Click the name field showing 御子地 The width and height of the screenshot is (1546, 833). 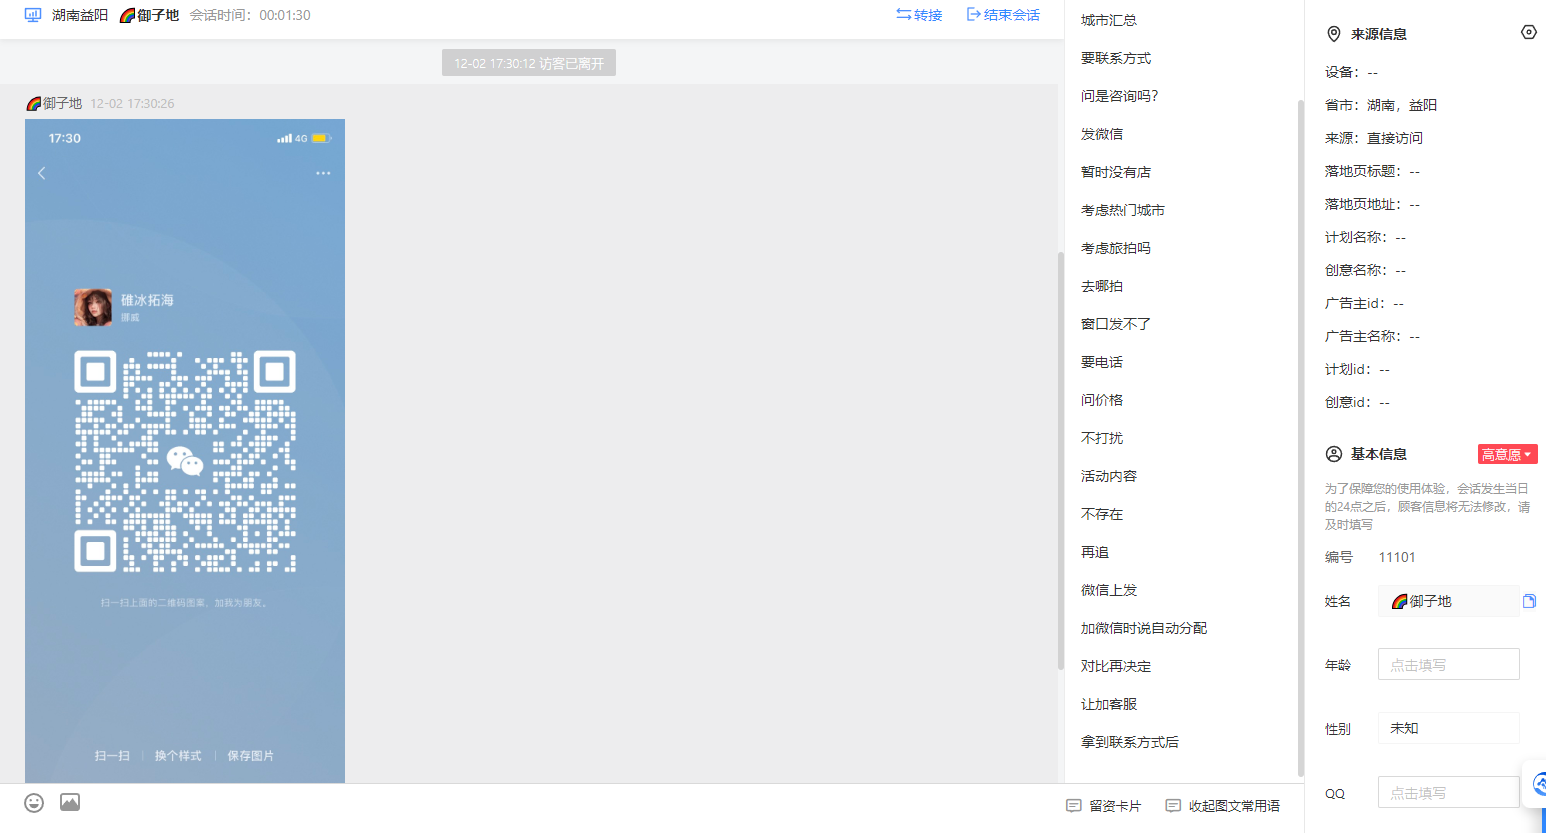[1448, 601]
